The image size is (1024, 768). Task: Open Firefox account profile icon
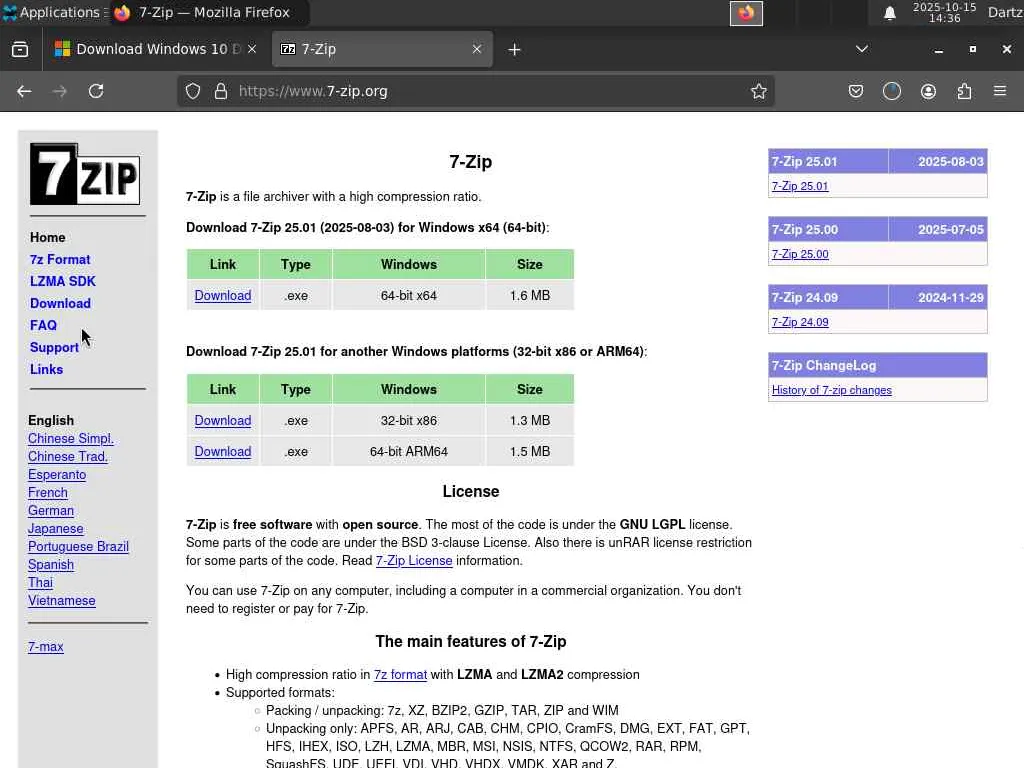[x=928, y=91]
